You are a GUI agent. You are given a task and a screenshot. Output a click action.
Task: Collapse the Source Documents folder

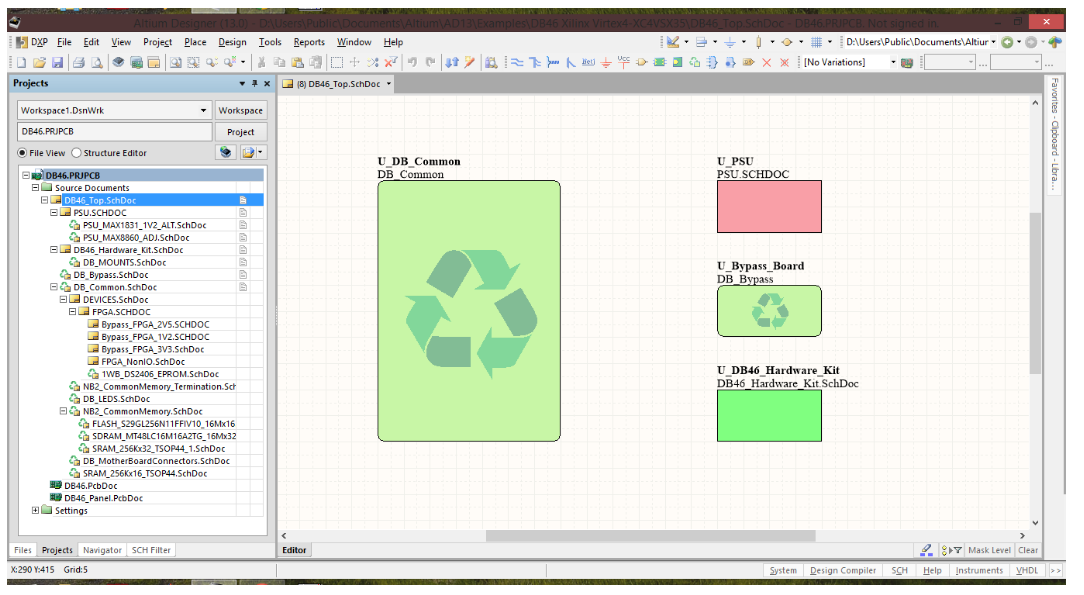(x=36, y=187)
